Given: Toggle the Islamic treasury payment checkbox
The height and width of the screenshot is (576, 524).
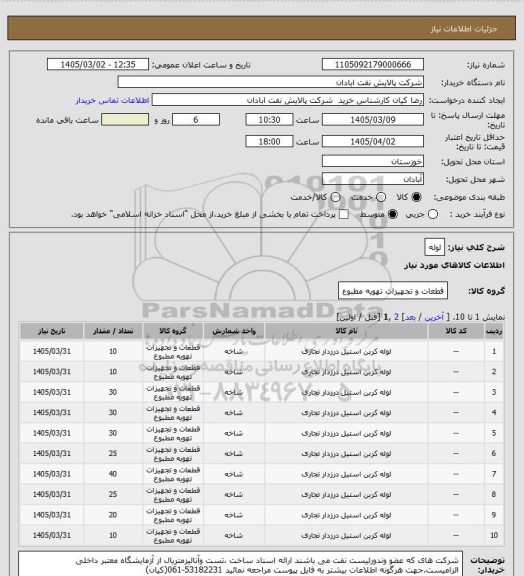Looking at the screenshot, I should tap(344, 214).
